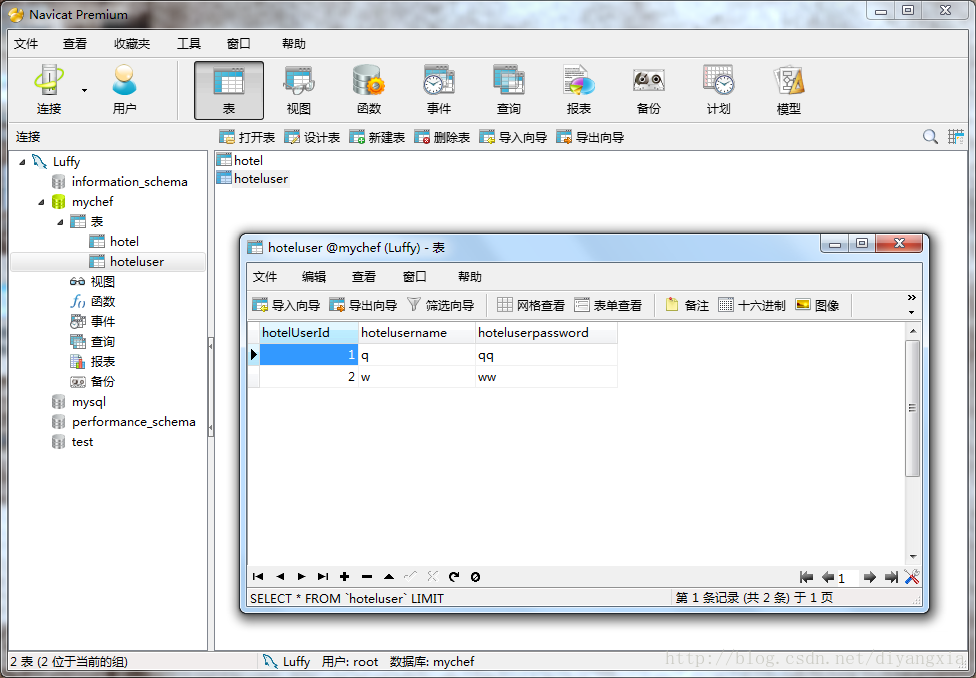This screenshot has height=678, width=976.
Task: Collapse the 表 tables tree node
Action: tap(60, 222)
